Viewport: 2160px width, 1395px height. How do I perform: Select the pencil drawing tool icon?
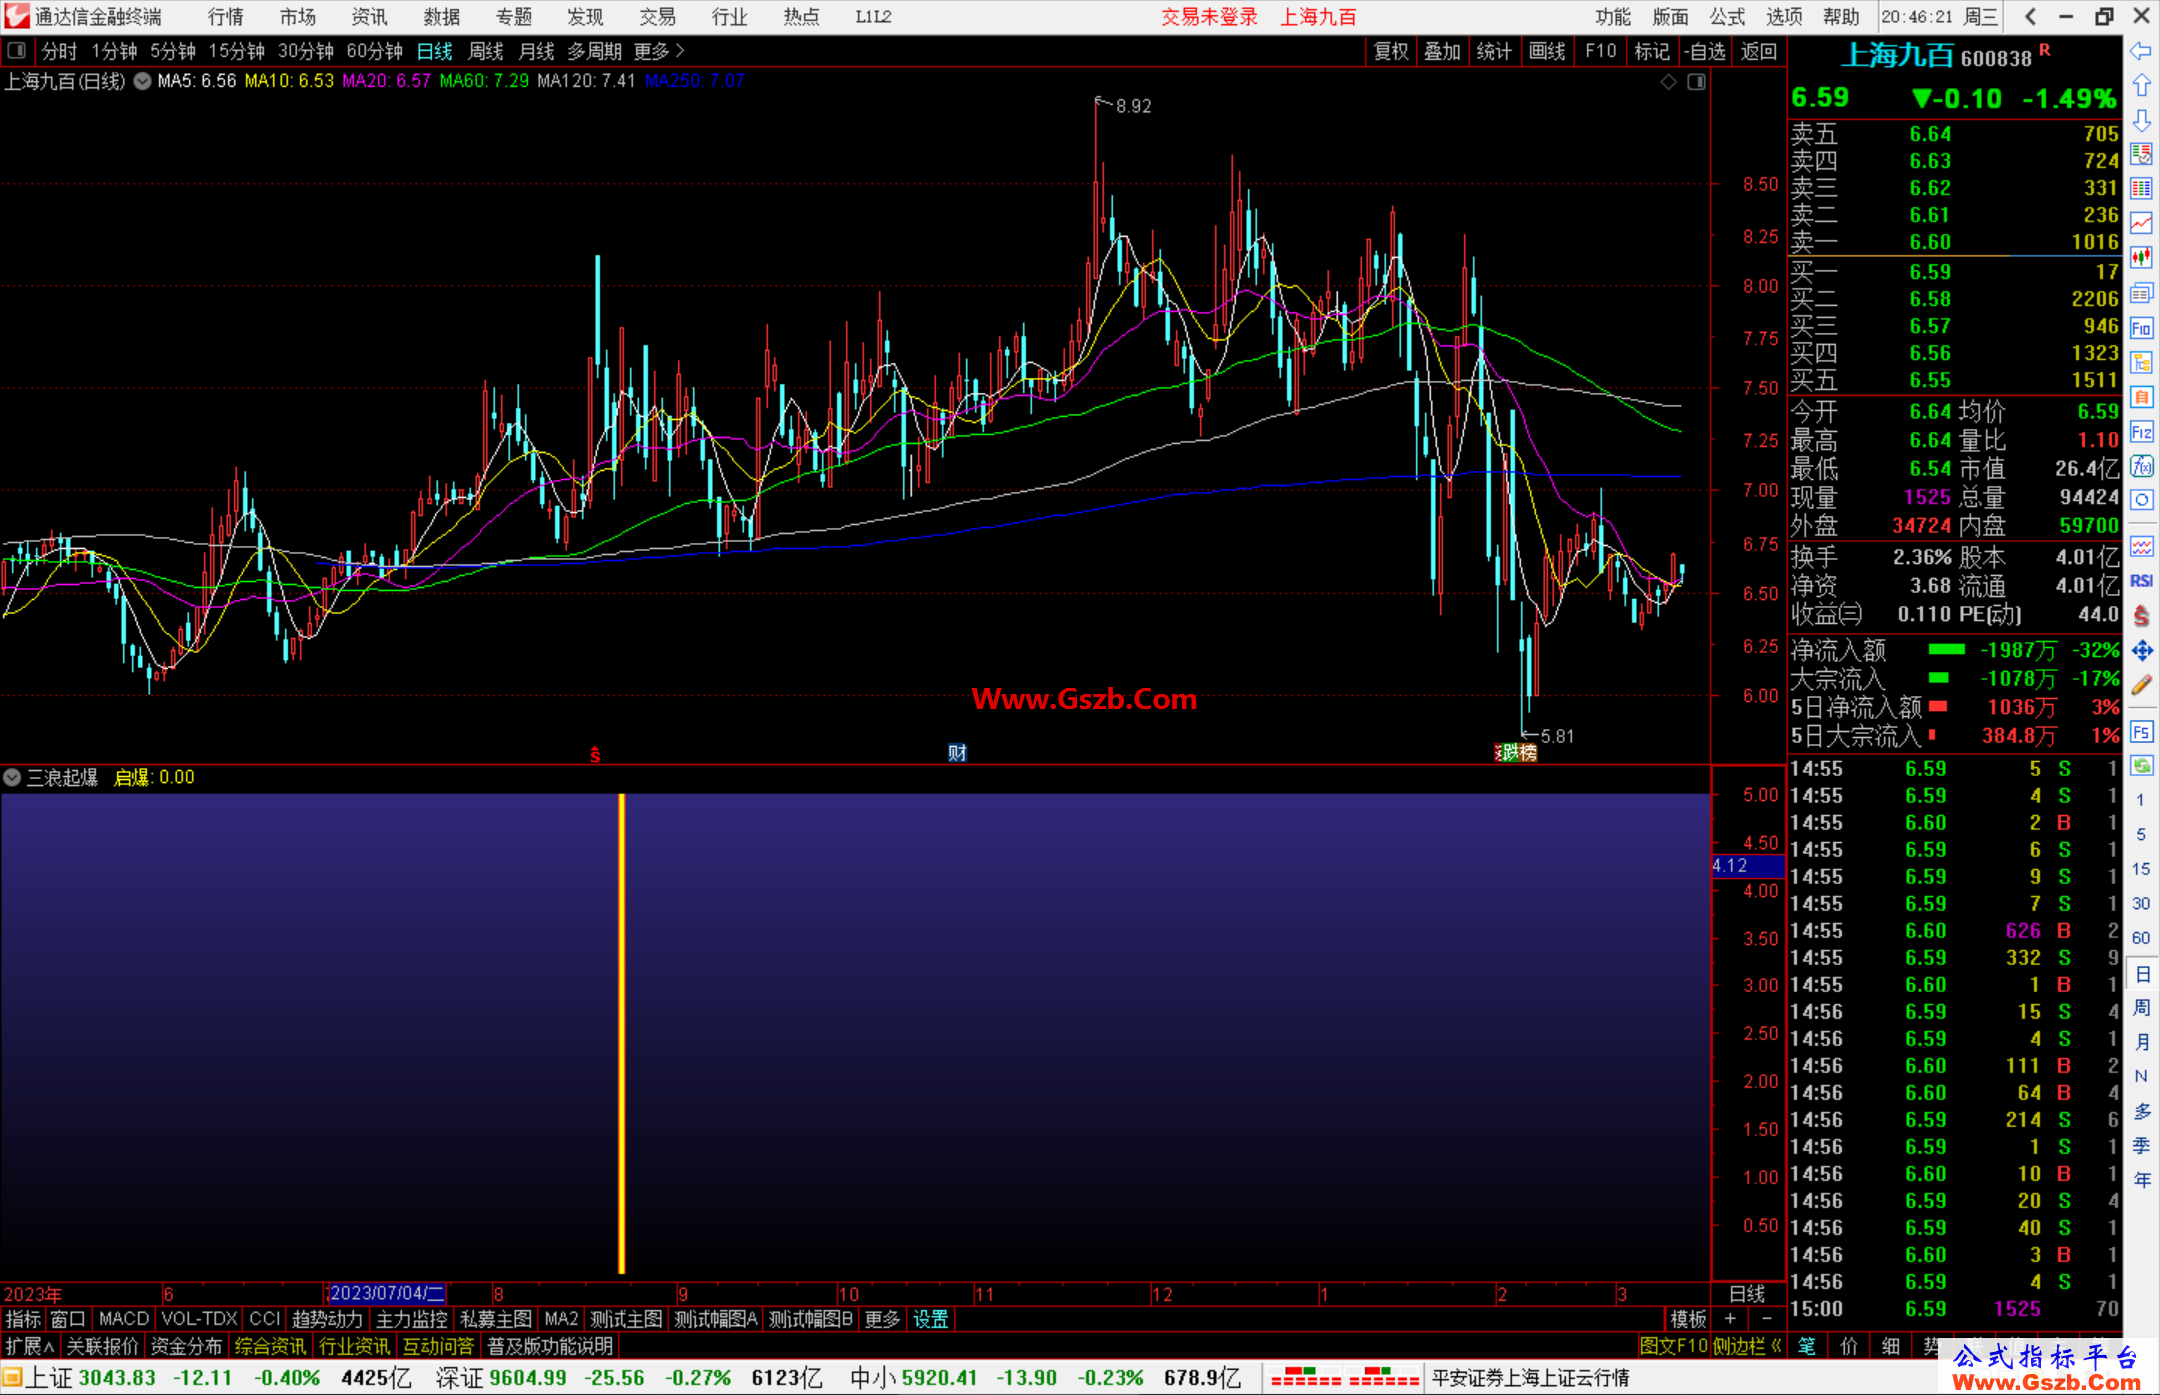pos(2141,685)
